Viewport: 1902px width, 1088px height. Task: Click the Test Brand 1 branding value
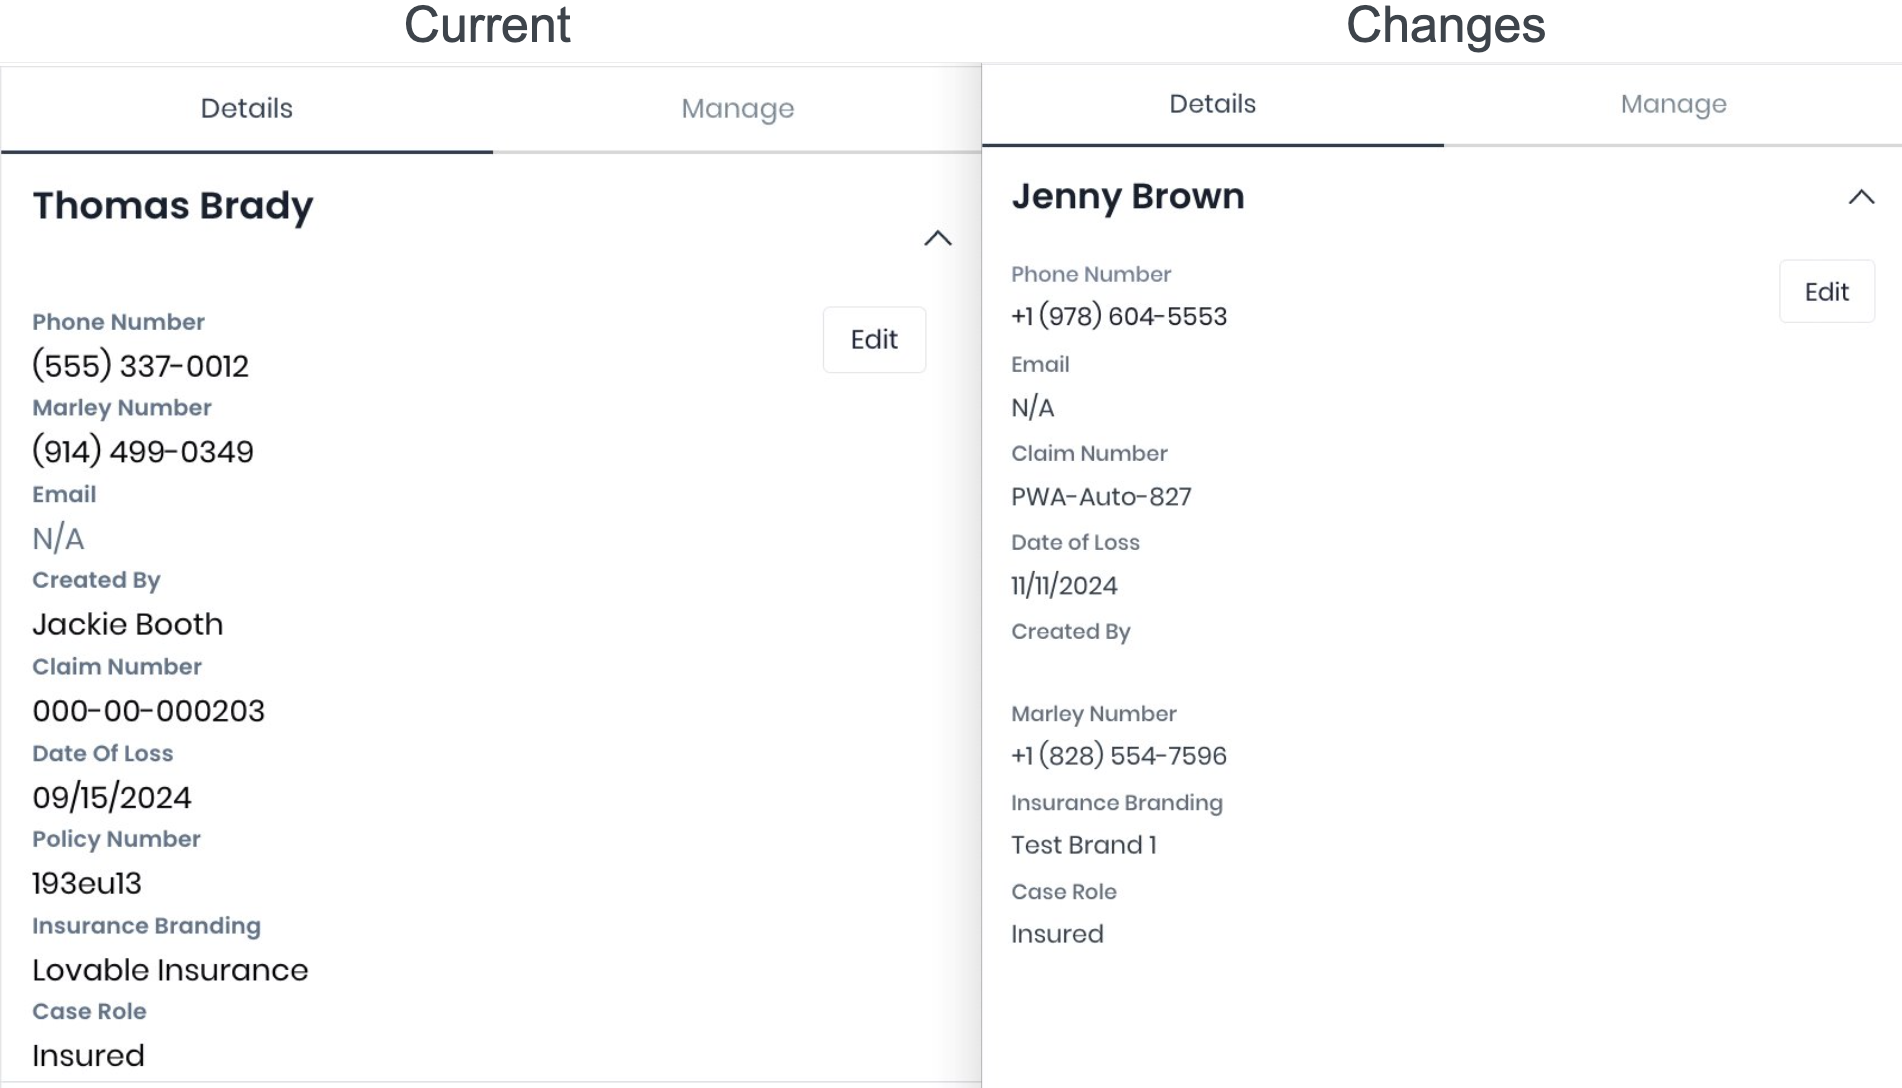tap(1083, 845)
